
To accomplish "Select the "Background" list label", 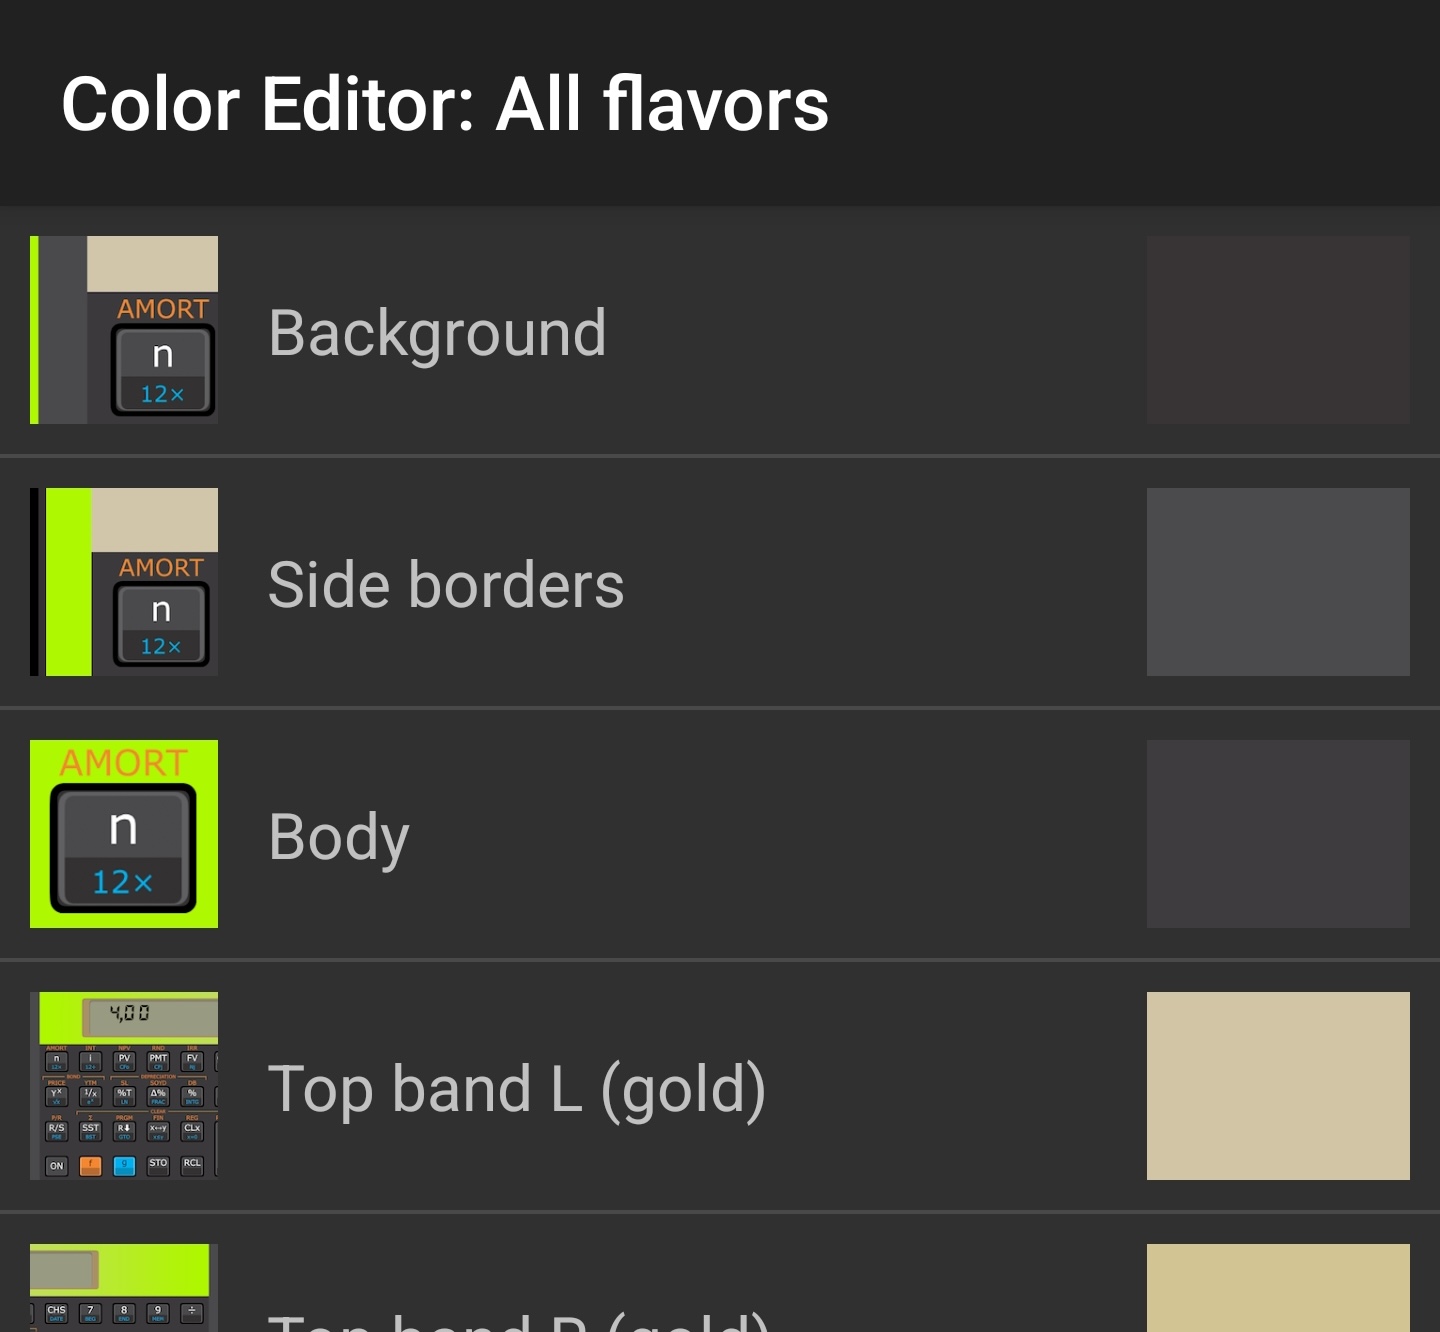I will click(x=437, y=332).
